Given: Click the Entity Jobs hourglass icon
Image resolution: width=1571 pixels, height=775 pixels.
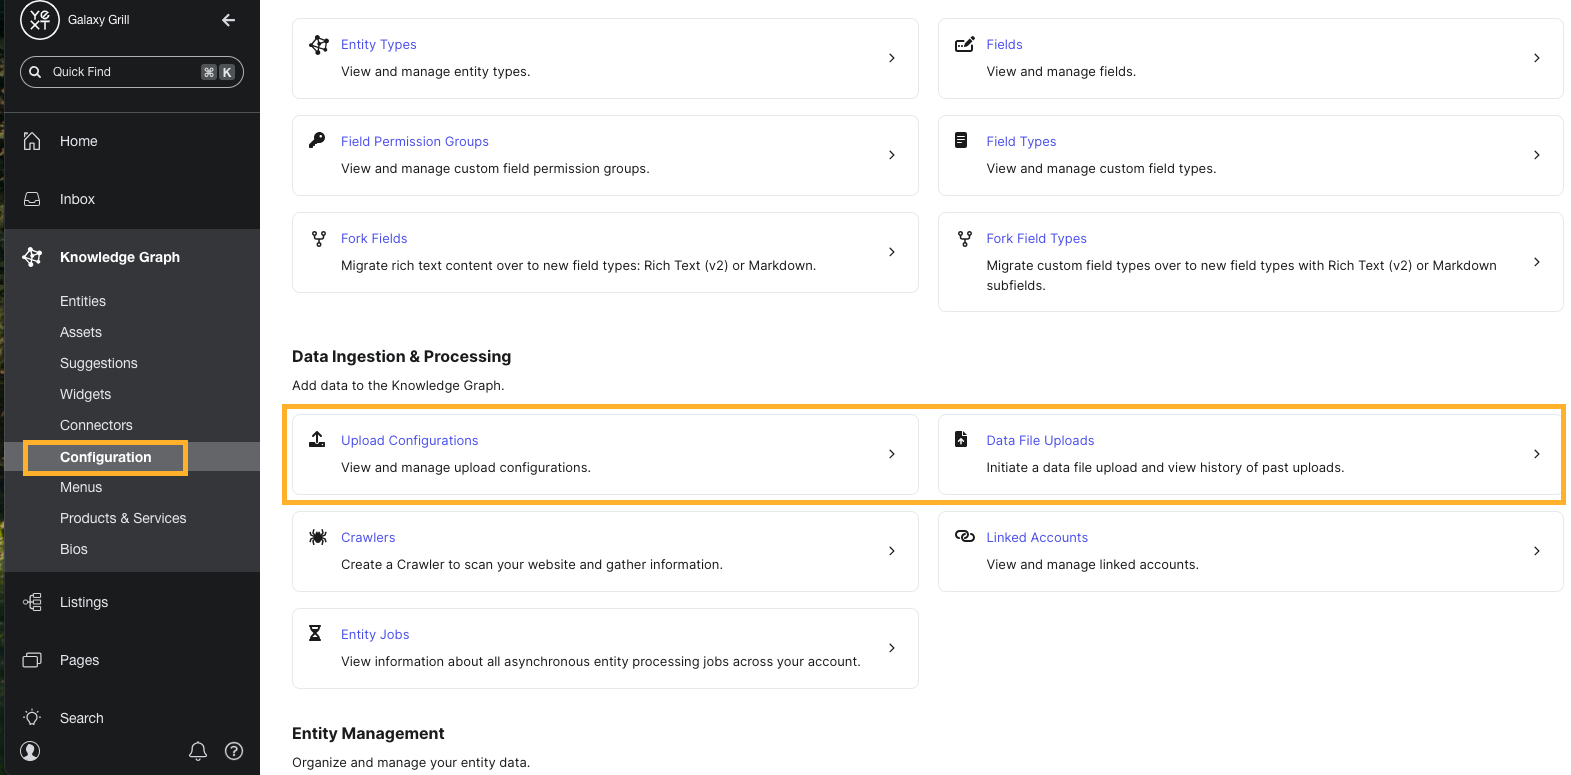Looking at the screenshot, I should 315,633.
